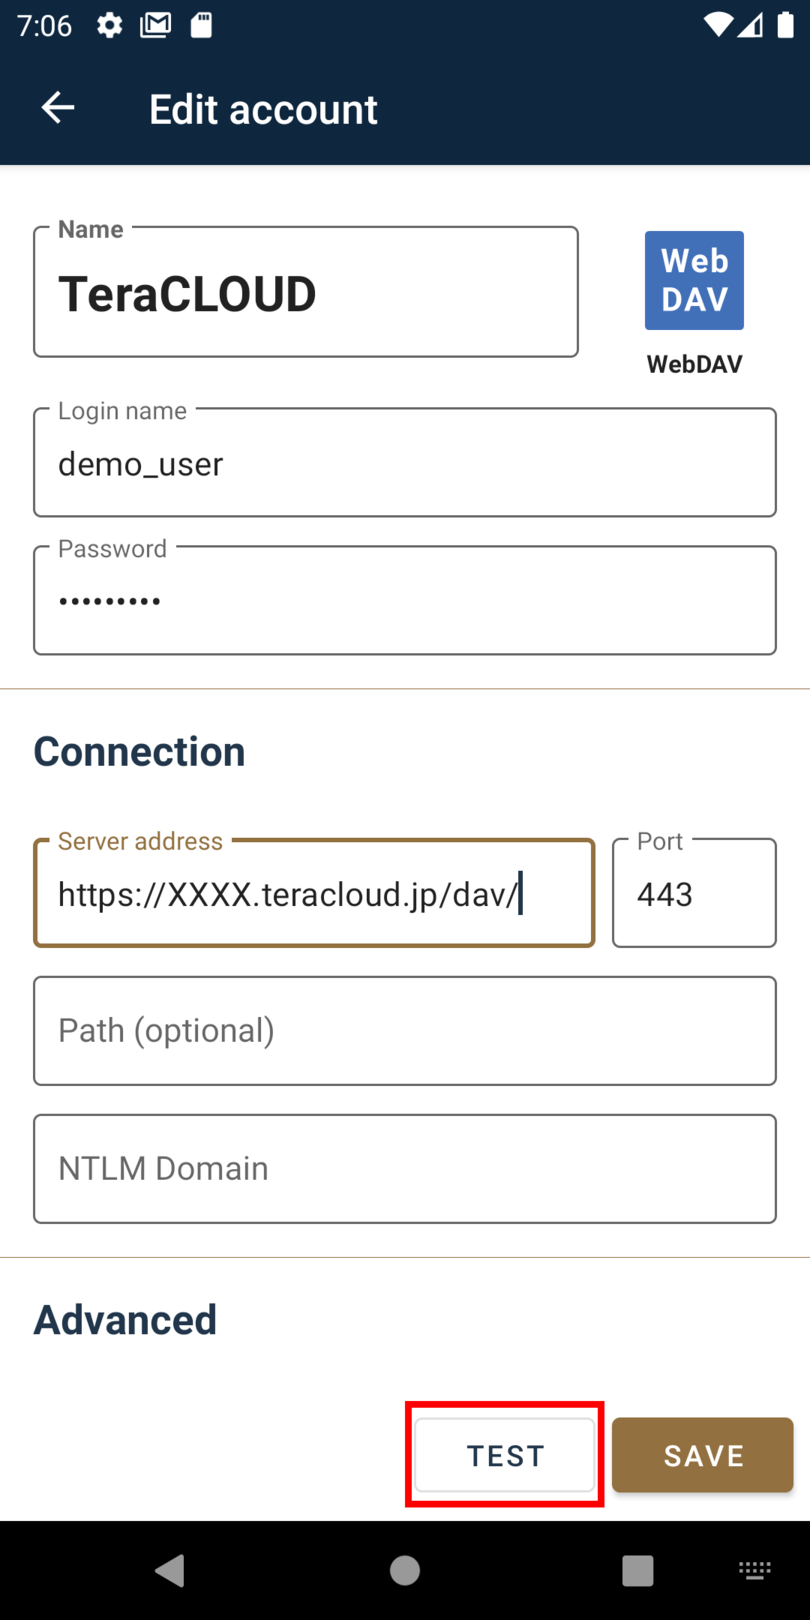Click the Server address field
The width and height of the screenshot is (810, 1620).
(x=313, y=894)
